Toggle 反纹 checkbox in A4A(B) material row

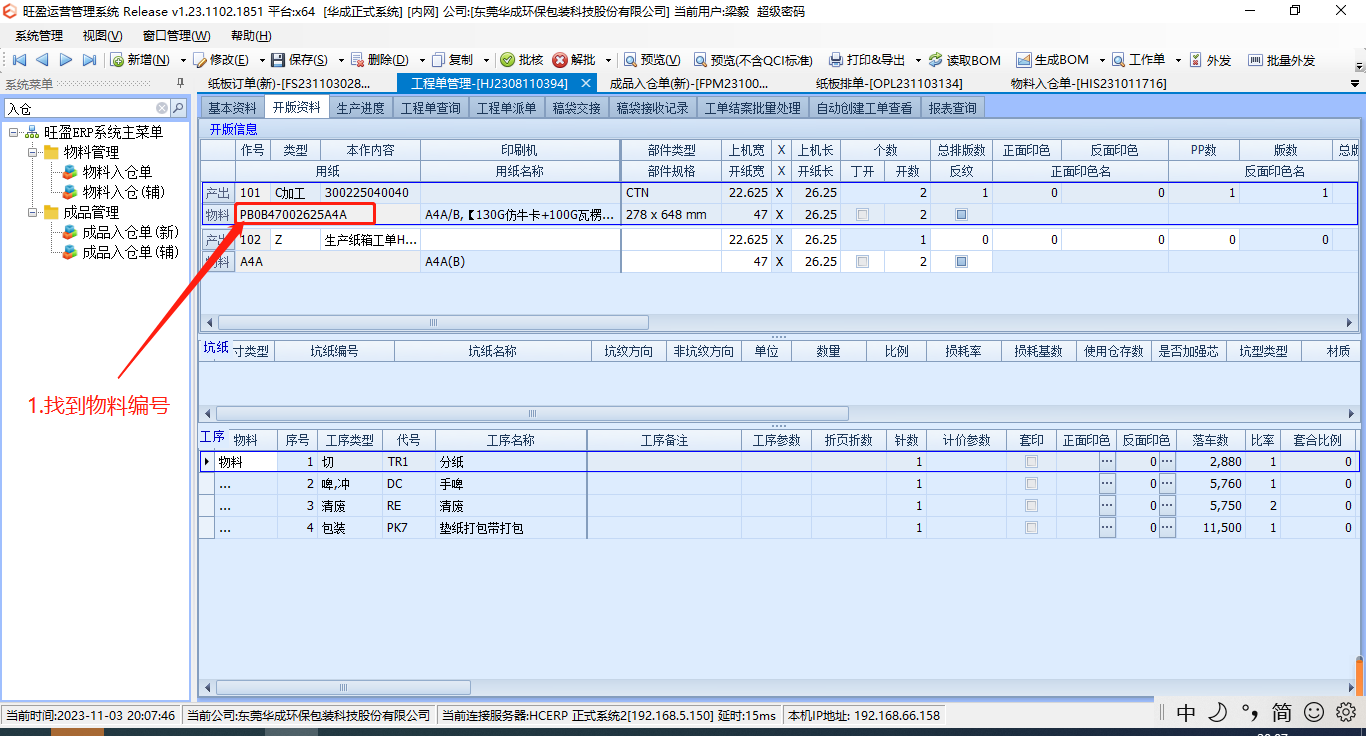click(961, 262)
